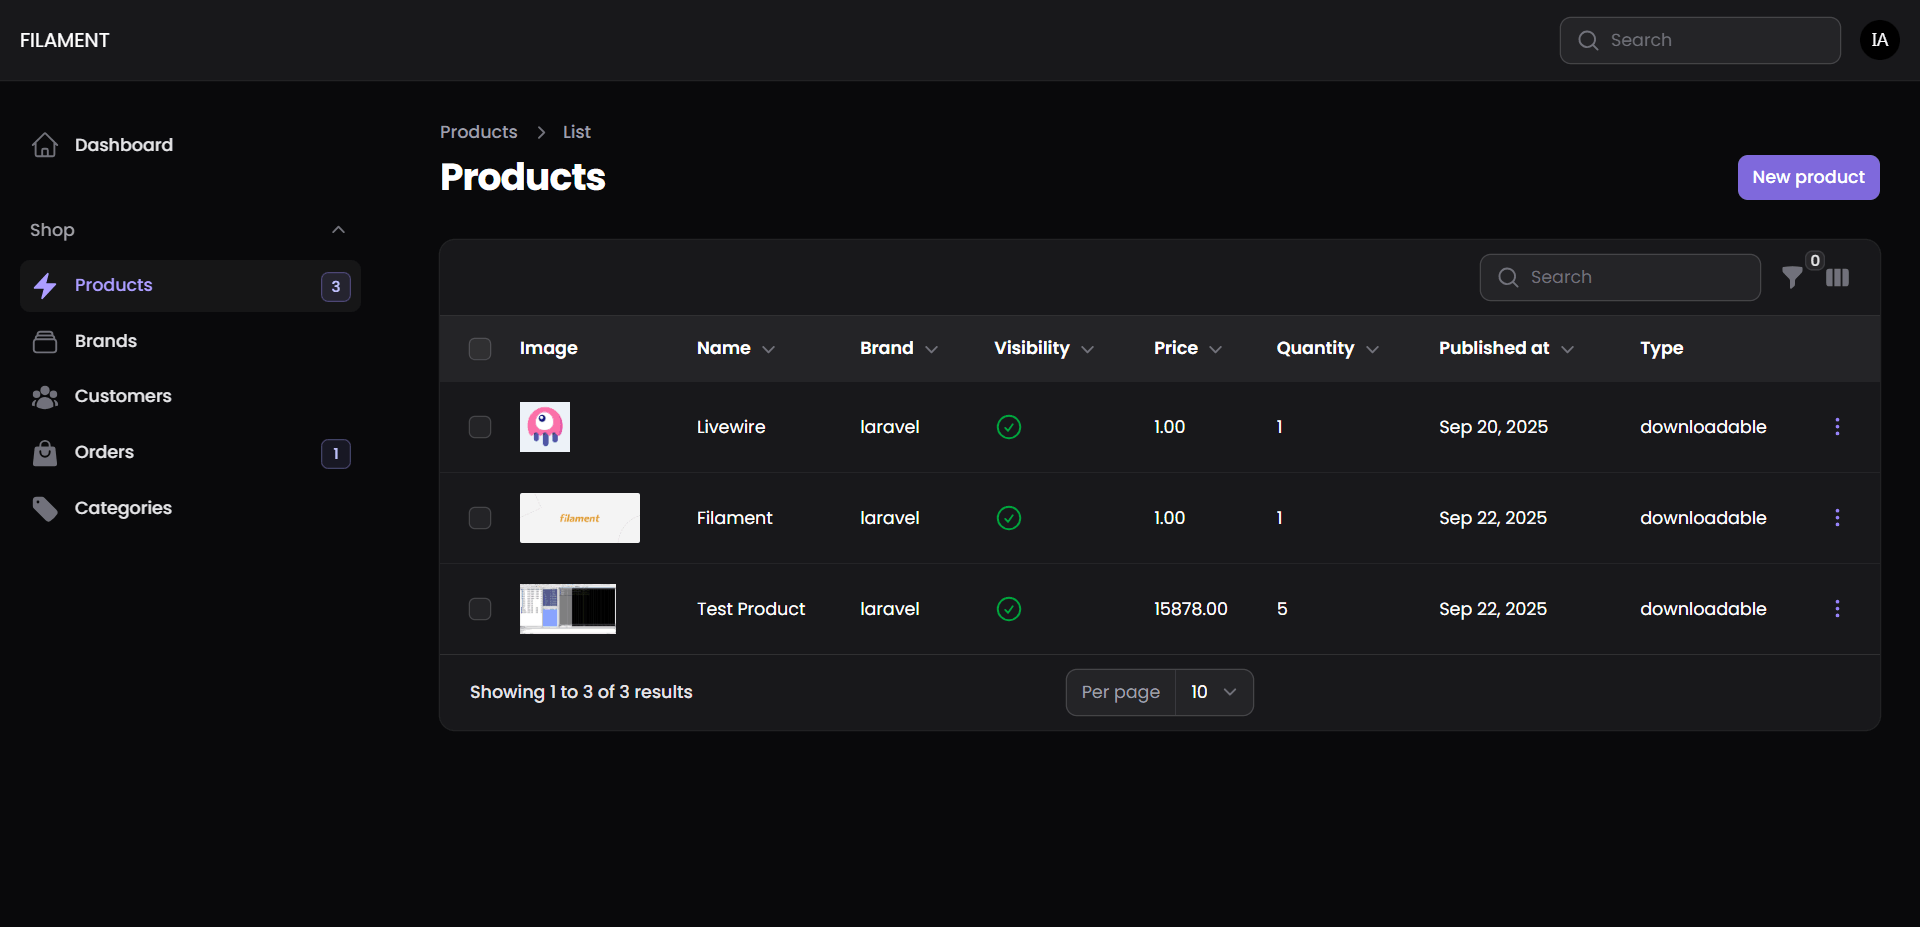Open actions menu for Test Product row

pos(1837,609)
